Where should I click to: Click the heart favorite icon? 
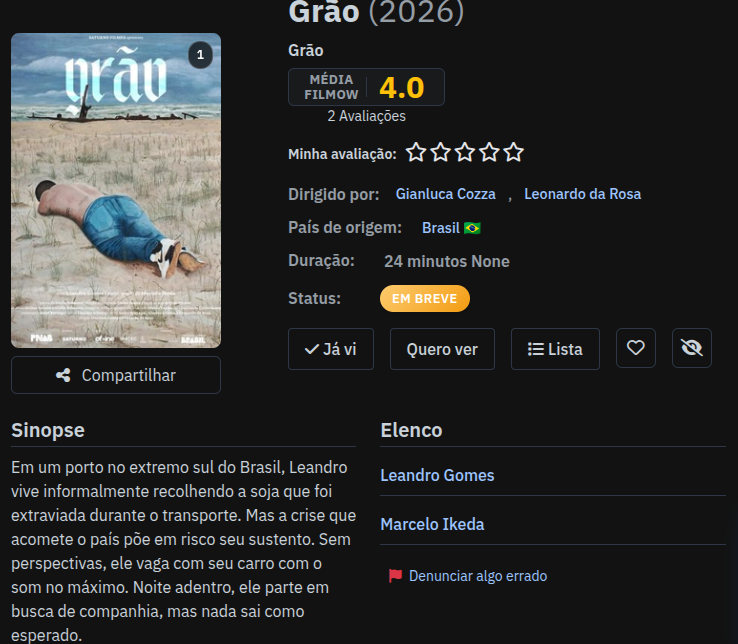coord(635,348)
